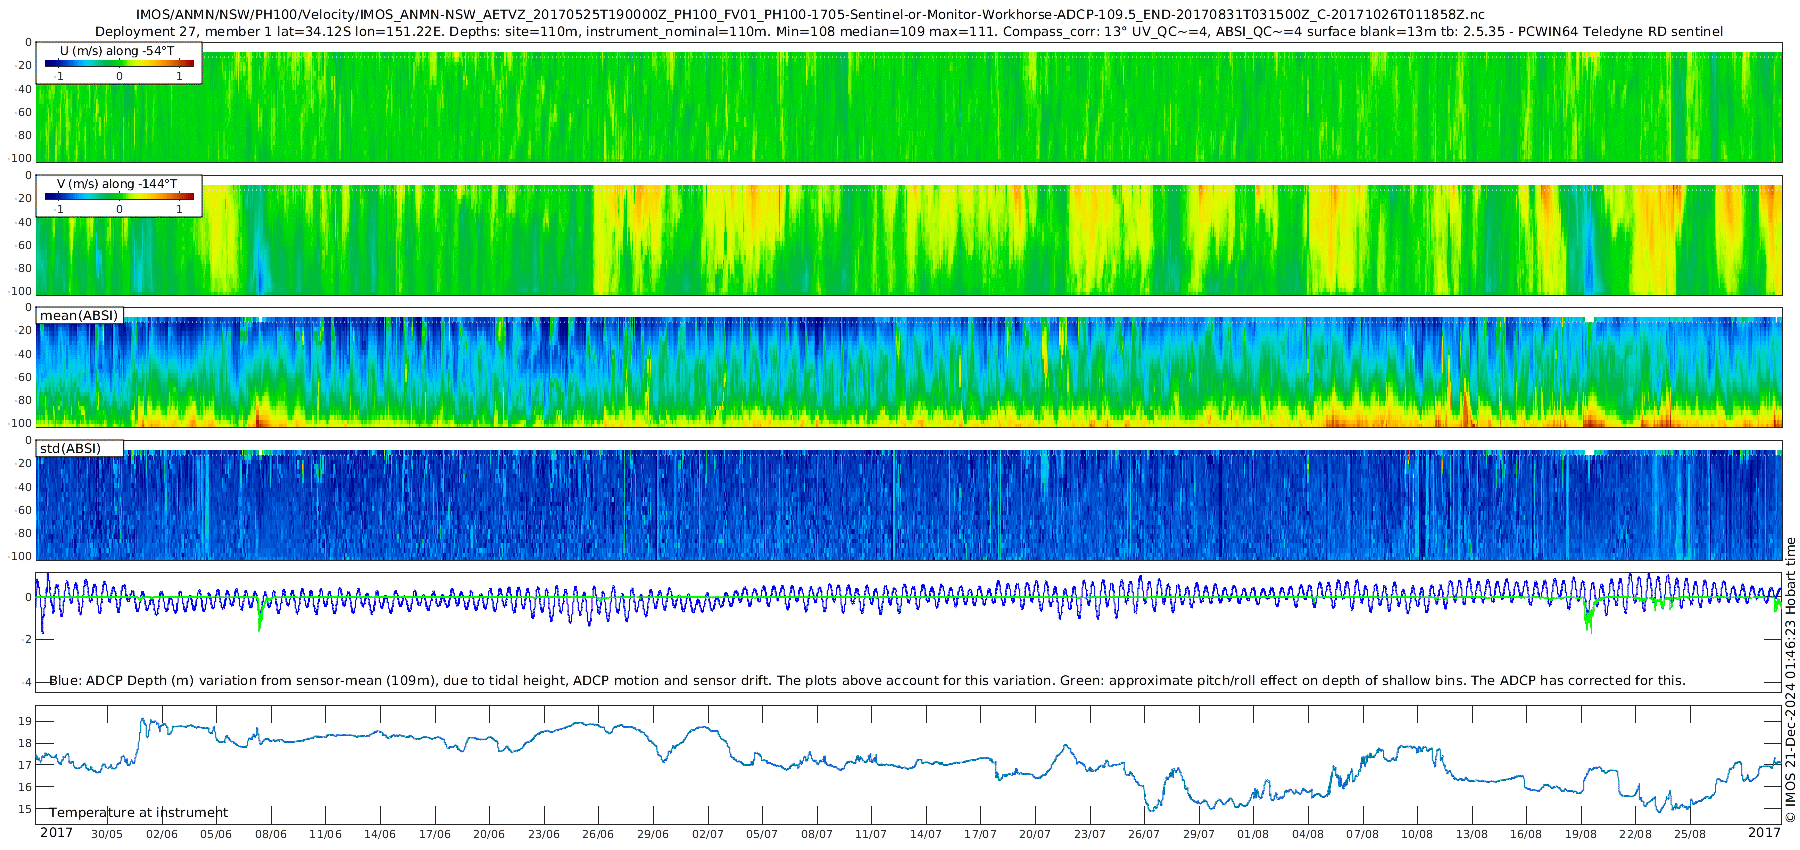Select the 'V (m/s) along -144°T' legend title
The width and height of the screenshot is (1800, 850).
tap(117, 183)
